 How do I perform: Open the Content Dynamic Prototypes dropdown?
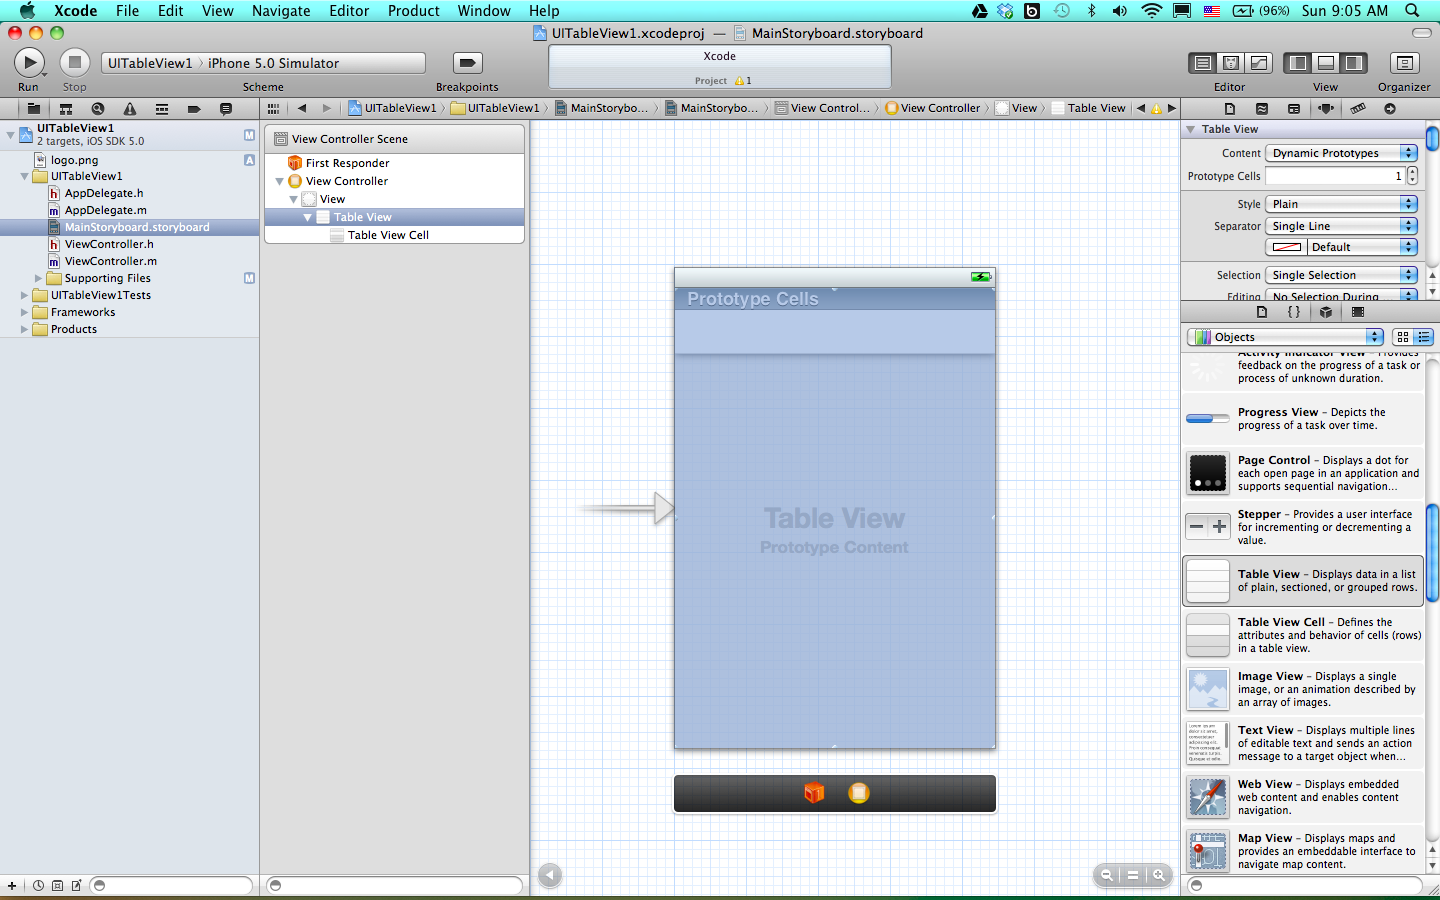point(1342,153)
